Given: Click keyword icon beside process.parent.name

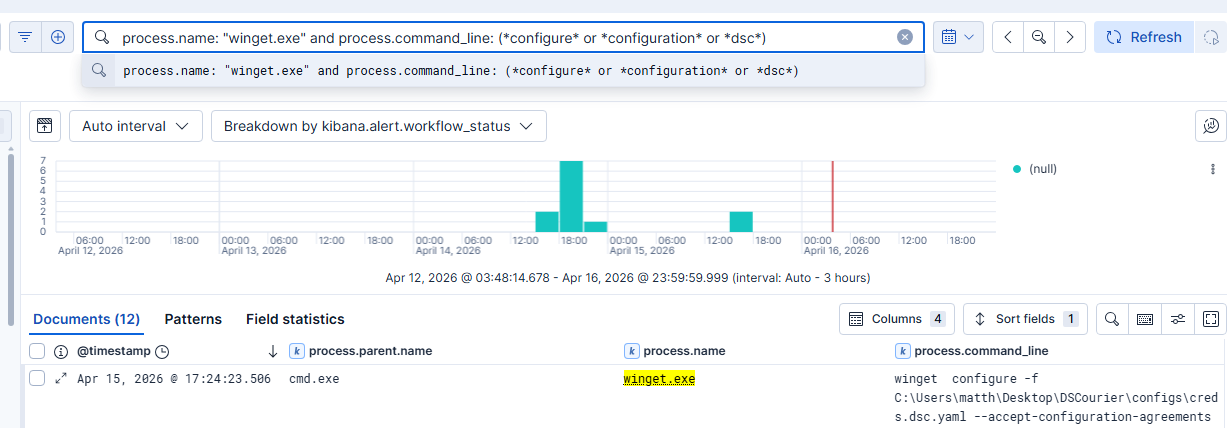Looking at the screenshot, I should pos(296,351).
